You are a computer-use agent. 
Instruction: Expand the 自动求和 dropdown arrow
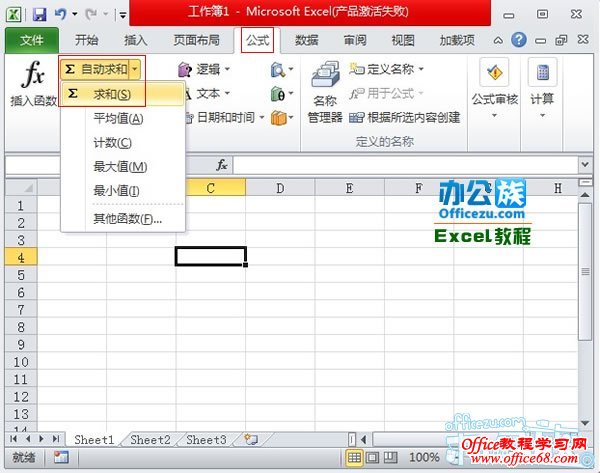(135, 69)
